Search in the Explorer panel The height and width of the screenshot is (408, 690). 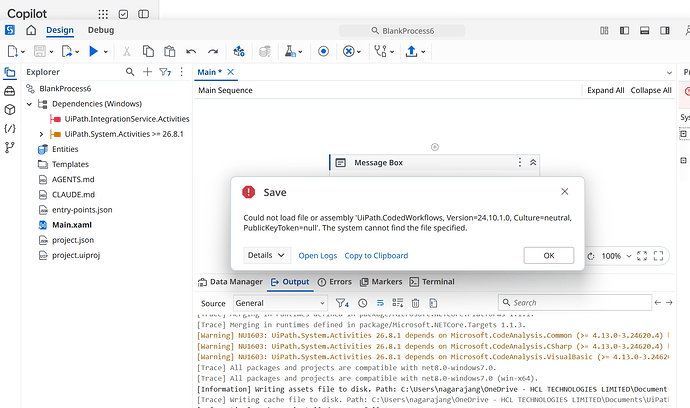click(x=130, y=72)
